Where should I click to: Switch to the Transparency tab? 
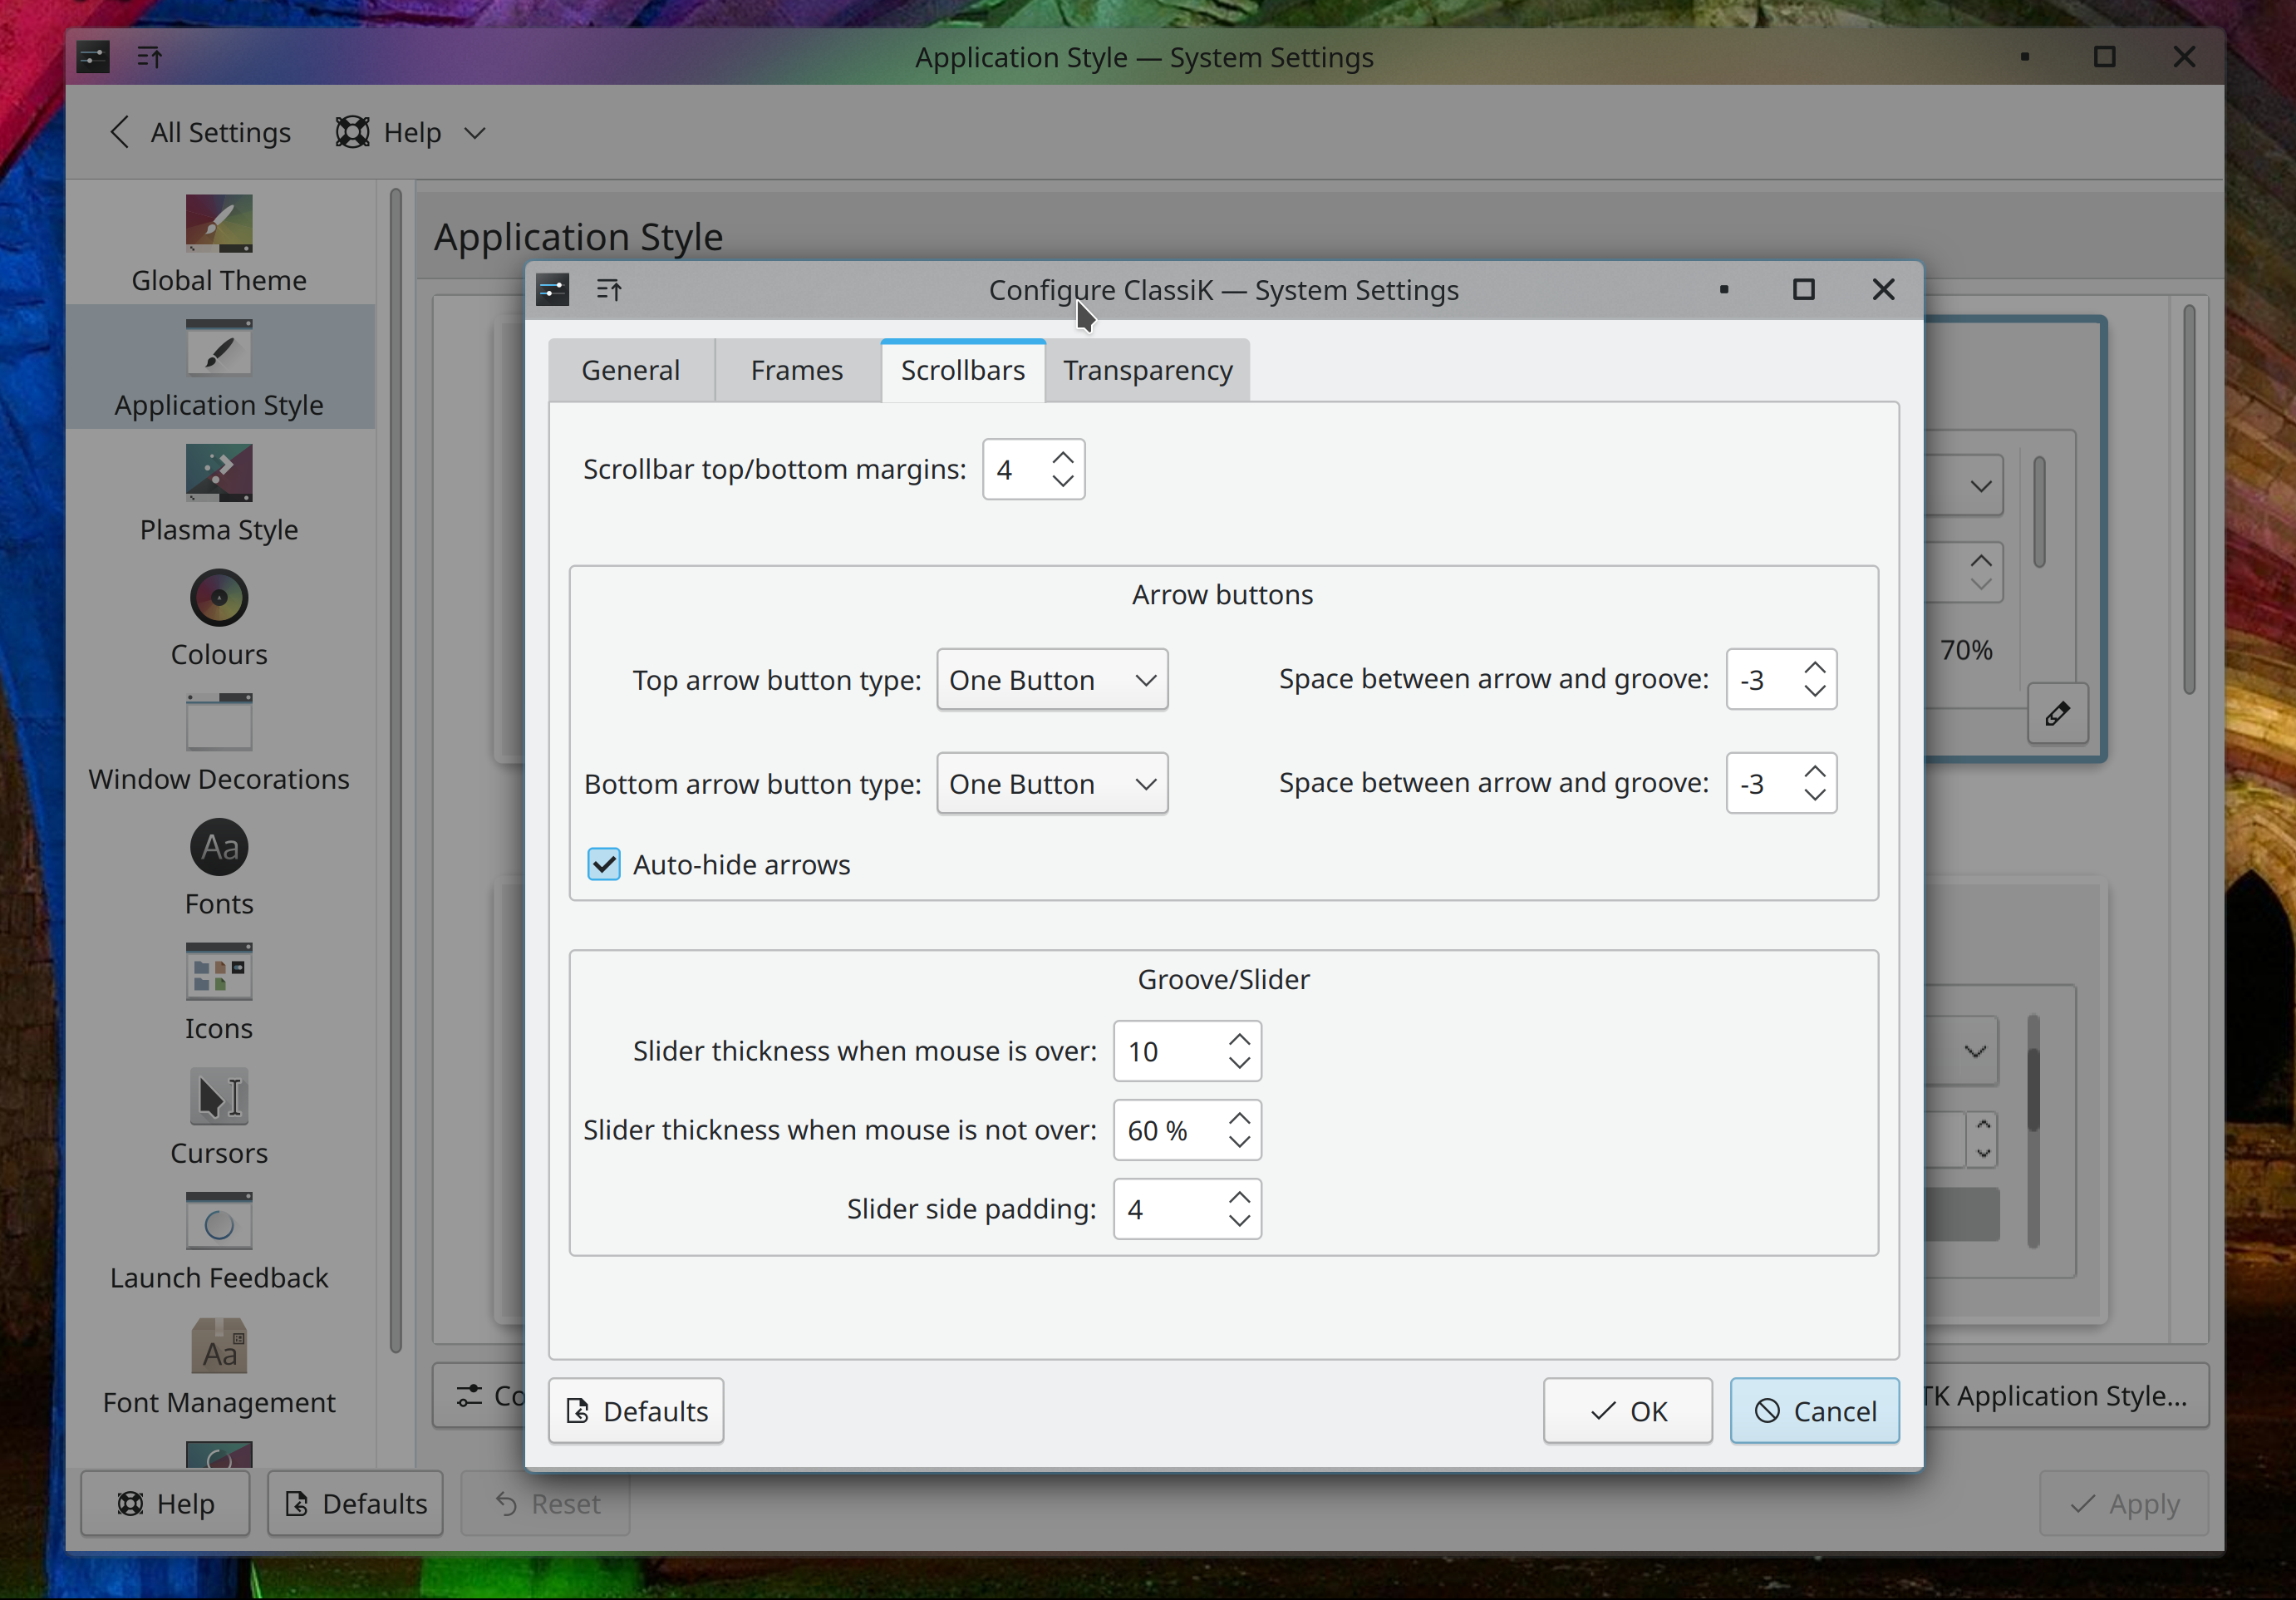coord(1147,371)
